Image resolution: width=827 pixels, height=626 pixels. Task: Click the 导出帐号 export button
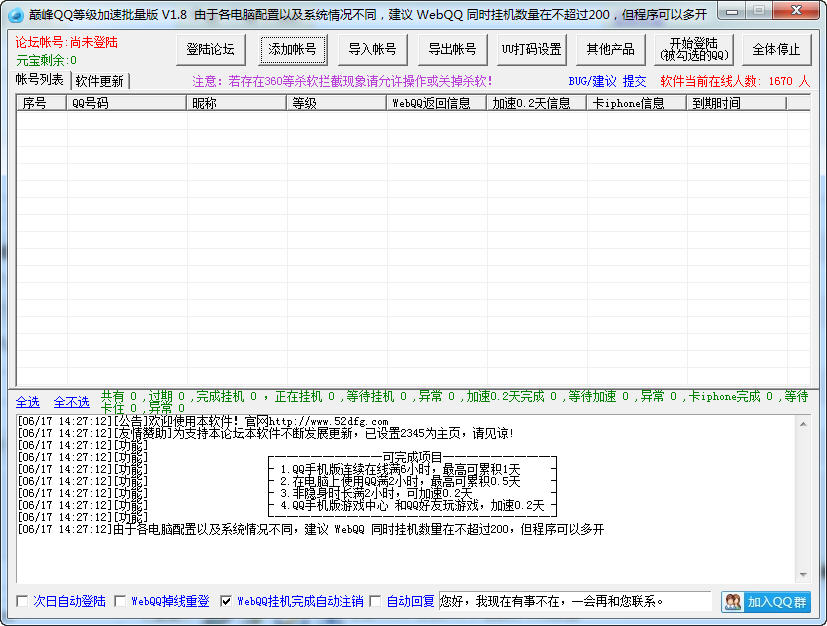453,50
